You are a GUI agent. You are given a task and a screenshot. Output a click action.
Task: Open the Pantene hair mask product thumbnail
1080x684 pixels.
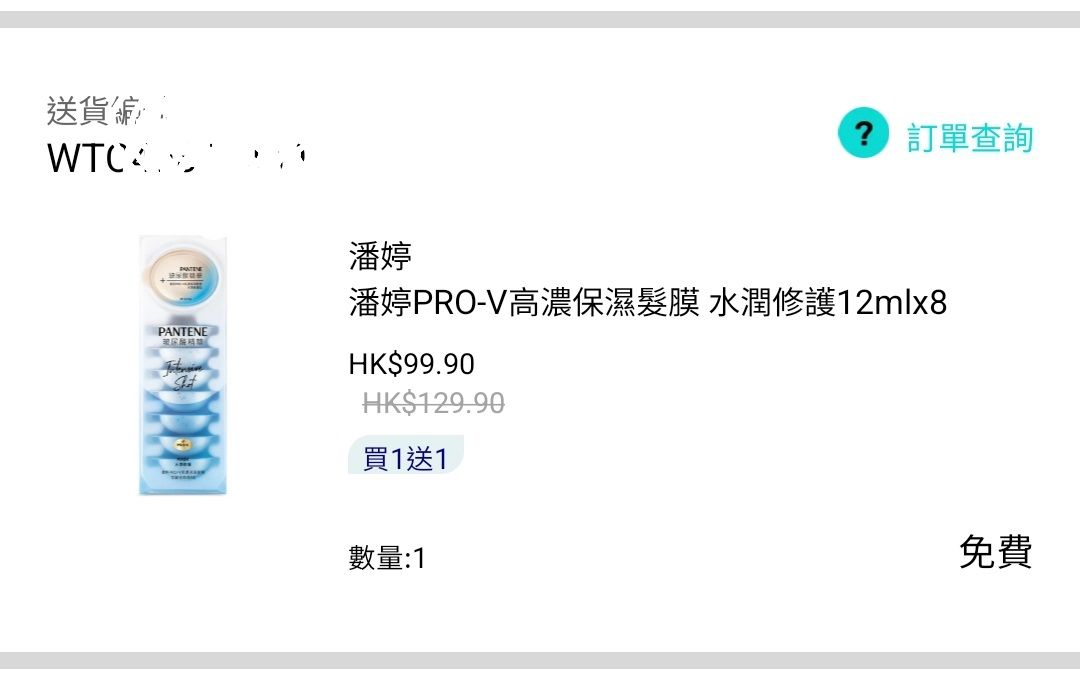[x=183, y=365]
